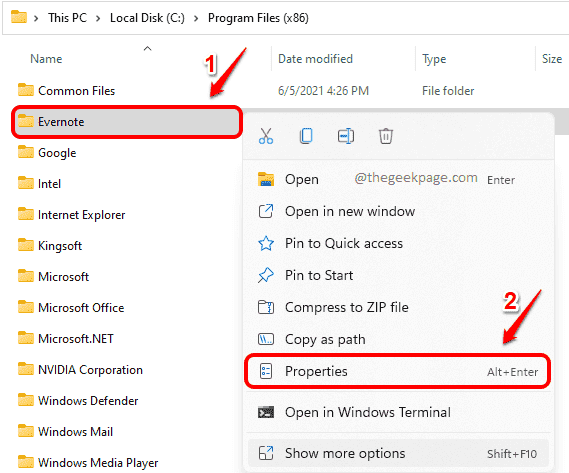Screen dimensions: 569x473
Task: Click the Copy icon in context menu
Action: pyautogui.click(x=306, y=136)
